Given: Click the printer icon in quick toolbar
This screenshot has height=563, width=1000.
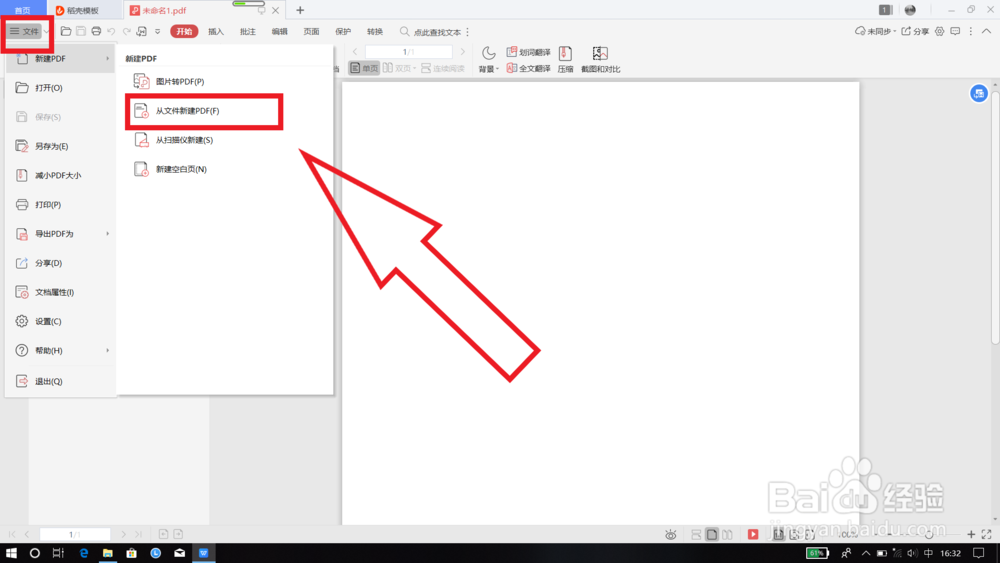Looking at the screenshot, I should 96,31.
